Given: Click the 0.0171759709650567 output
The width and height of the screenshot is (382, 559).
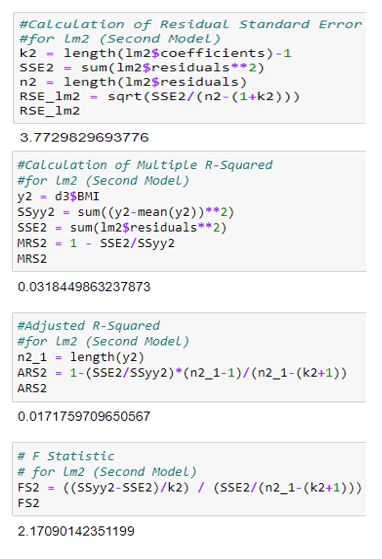Looking at the screenshot, I should click(x=84, y=416).
